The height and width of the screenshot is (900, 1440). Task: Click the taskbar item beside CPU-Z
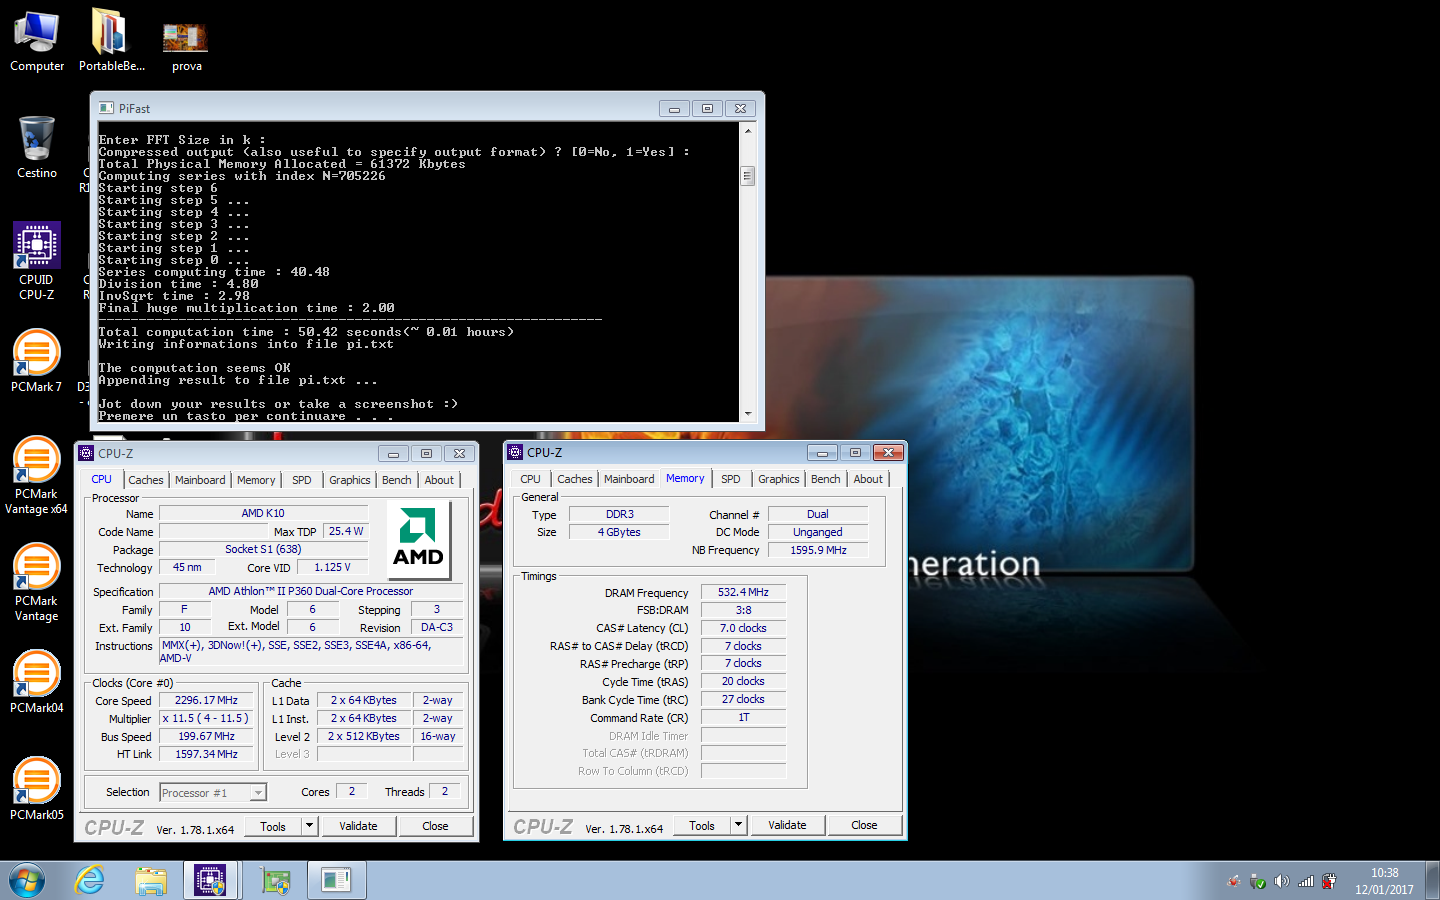coord(274,881)
